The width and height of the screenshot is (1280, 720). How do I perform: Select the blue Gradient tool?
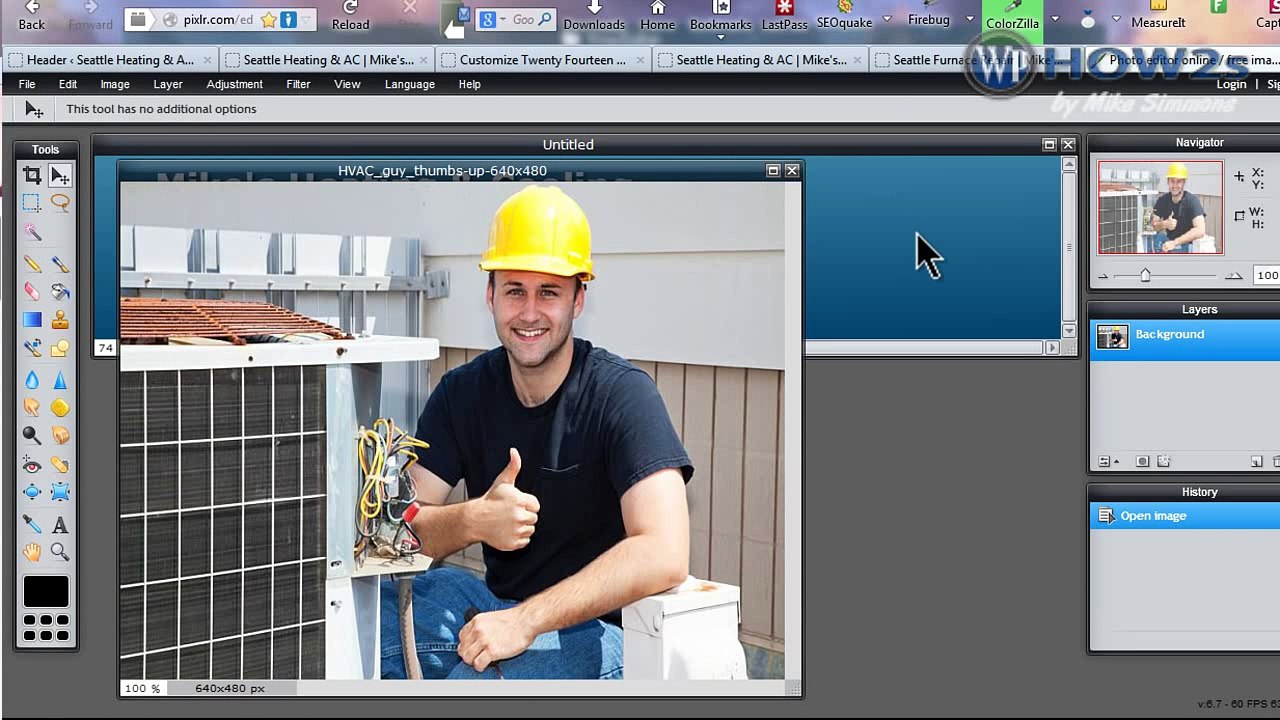(x=32, y=320)
